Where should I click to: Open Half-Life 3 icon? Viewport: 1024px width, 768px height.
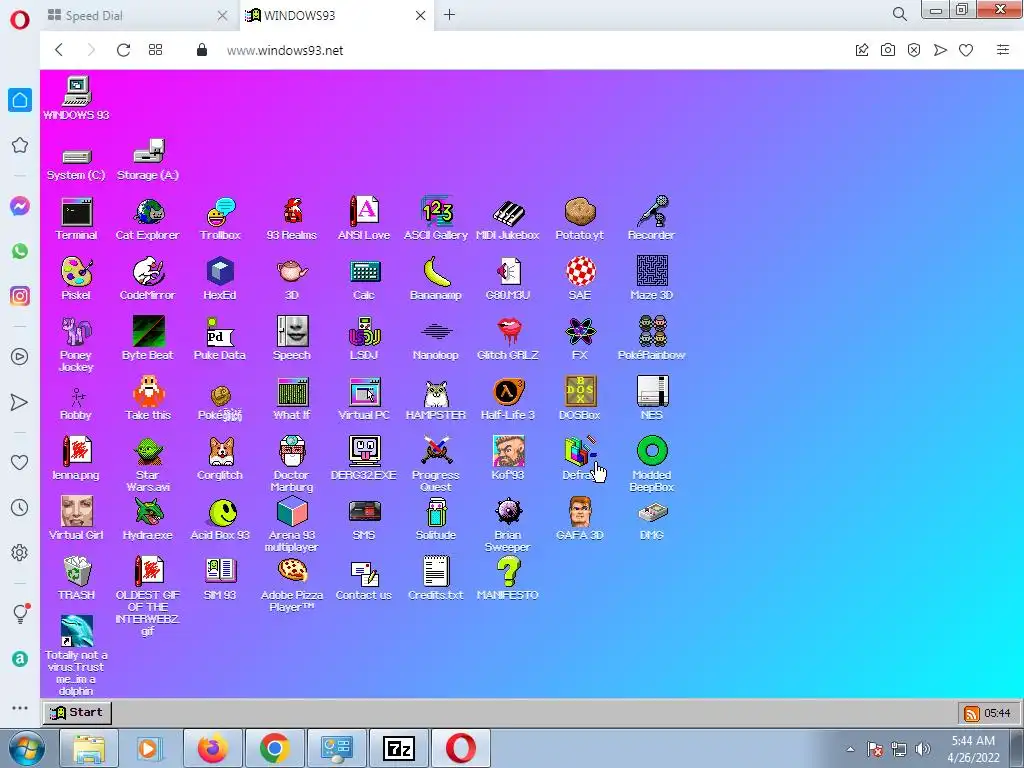[x=507, y=400]
